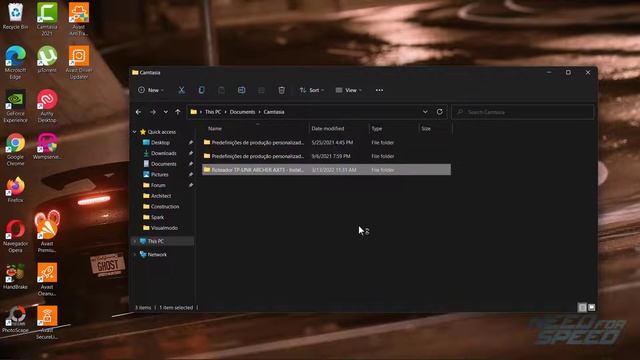Open Avast Cleanup desktop shortcut

pos(47,279)
